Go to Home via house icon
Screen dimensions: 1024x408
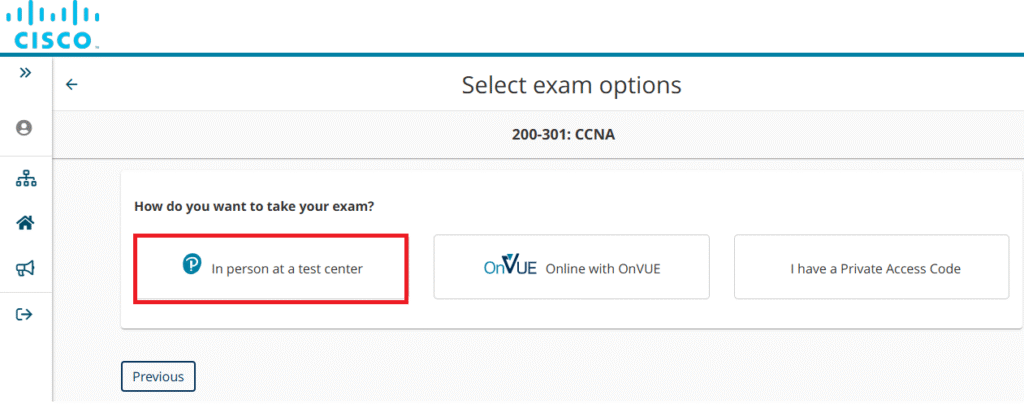[25, 223]
